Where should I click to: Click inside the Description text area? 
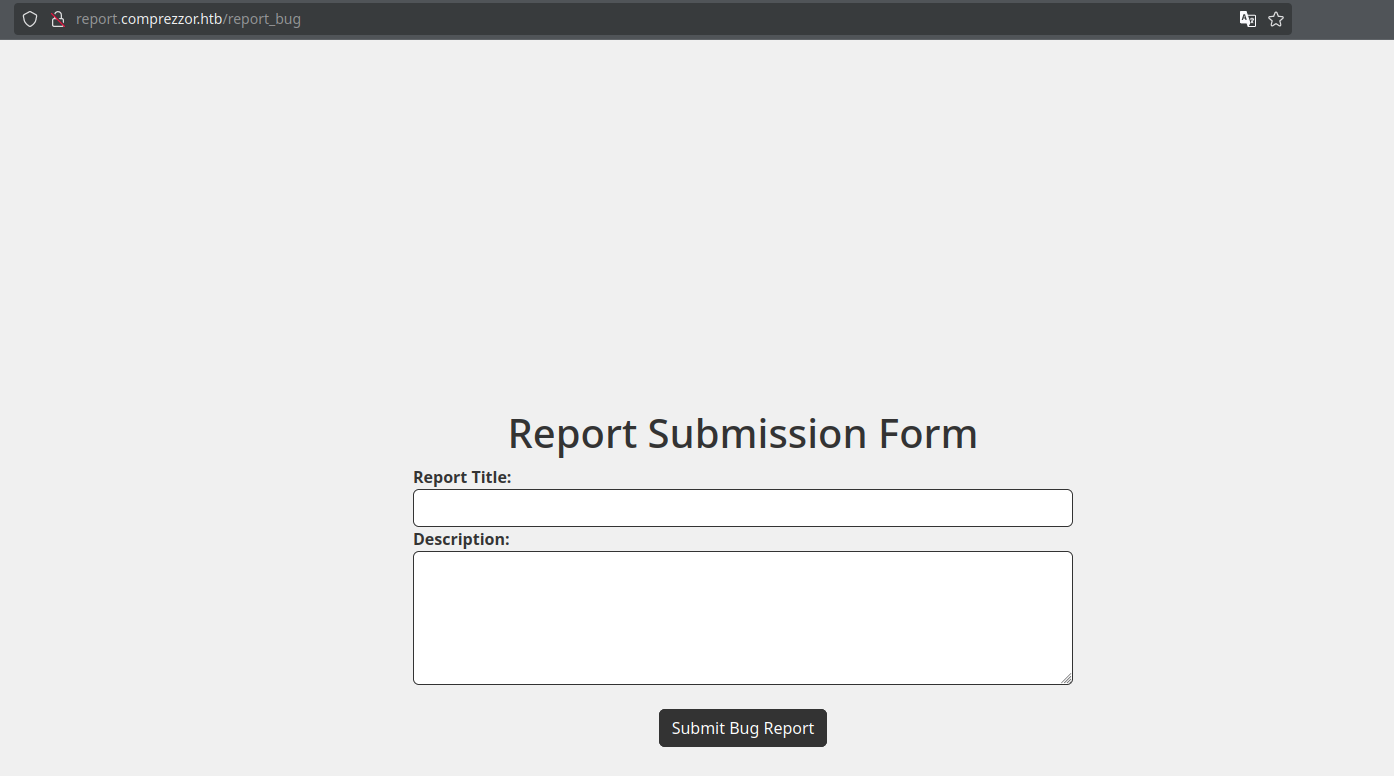pos(742,618)
